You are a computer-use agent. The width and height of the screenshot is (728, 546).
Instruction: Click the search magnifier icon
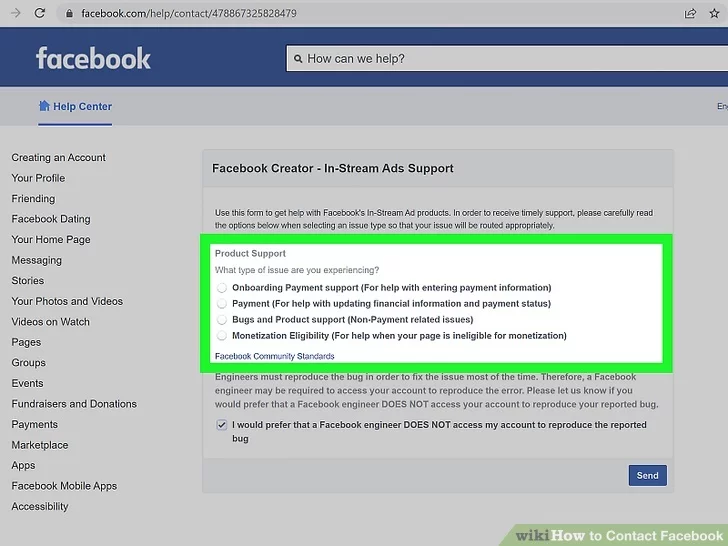[298, 59]
